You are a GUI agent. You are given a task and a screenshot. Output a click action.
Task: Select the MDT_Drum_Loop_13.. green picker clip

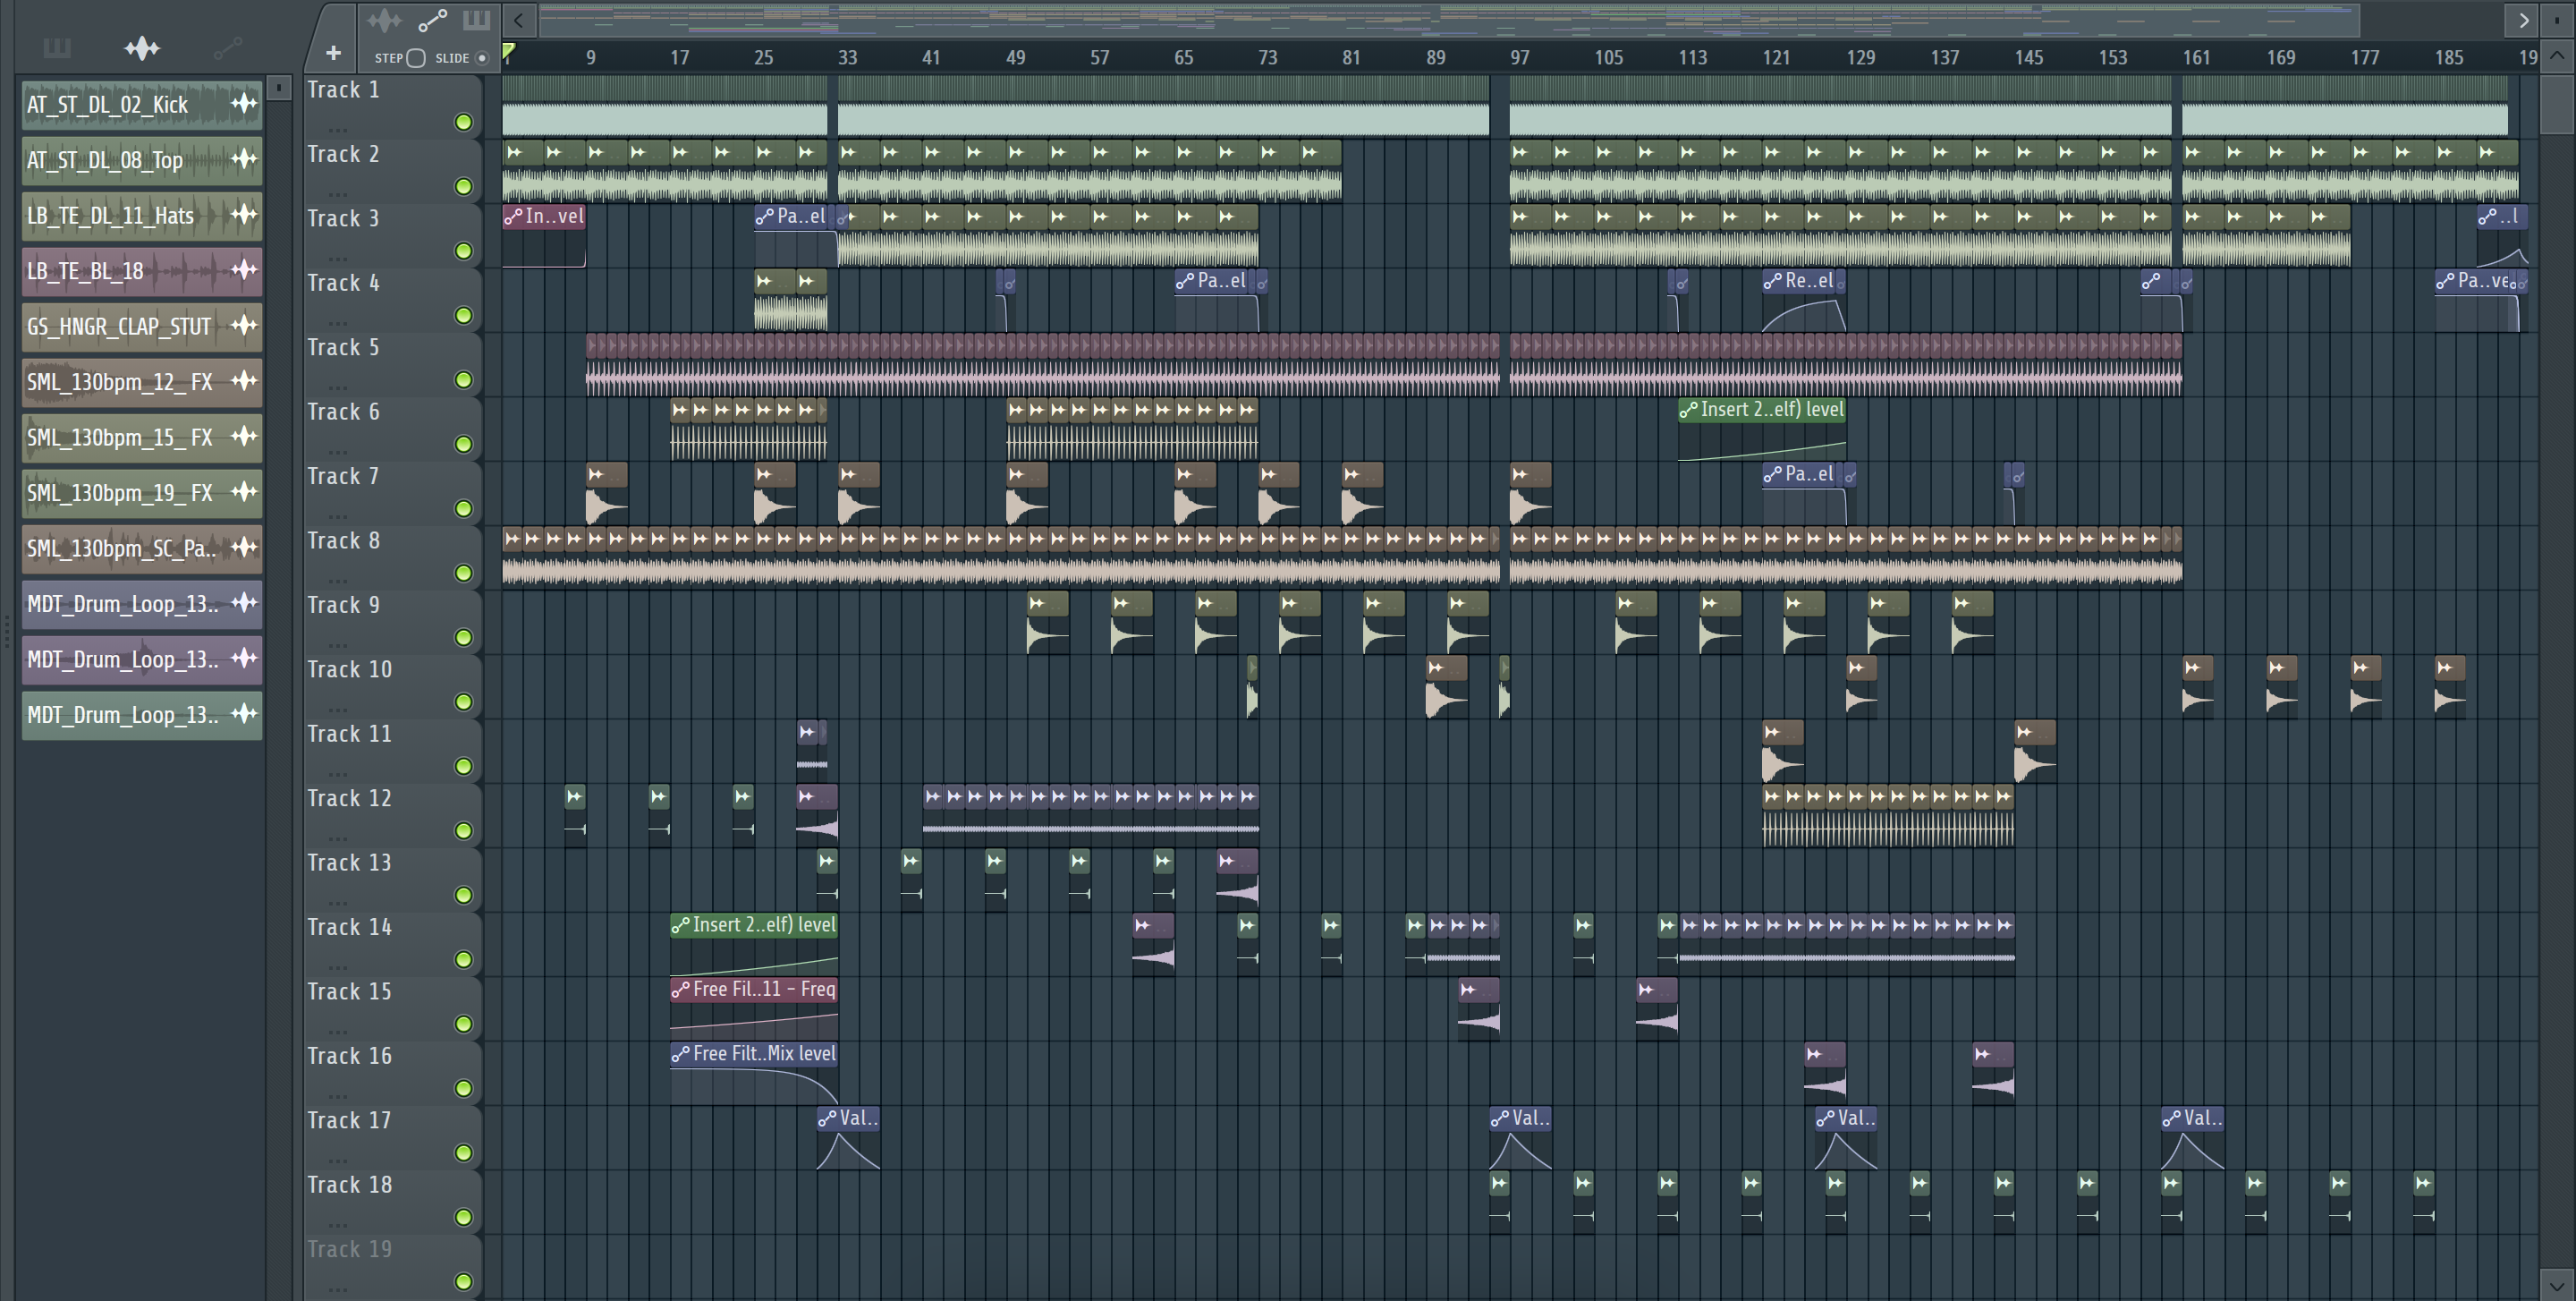coord(142,715)
